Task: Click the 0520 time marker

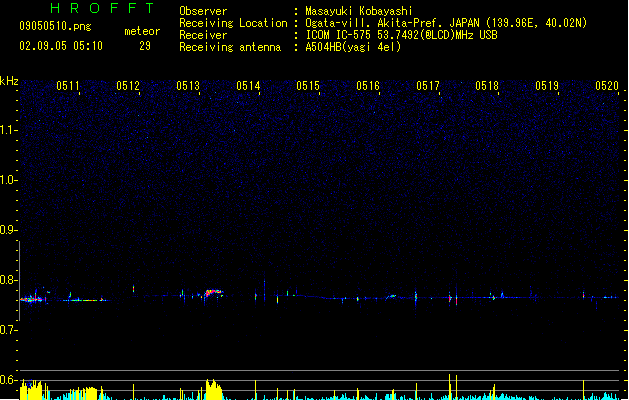Action: pyautogui.click(x=607, y=86)
